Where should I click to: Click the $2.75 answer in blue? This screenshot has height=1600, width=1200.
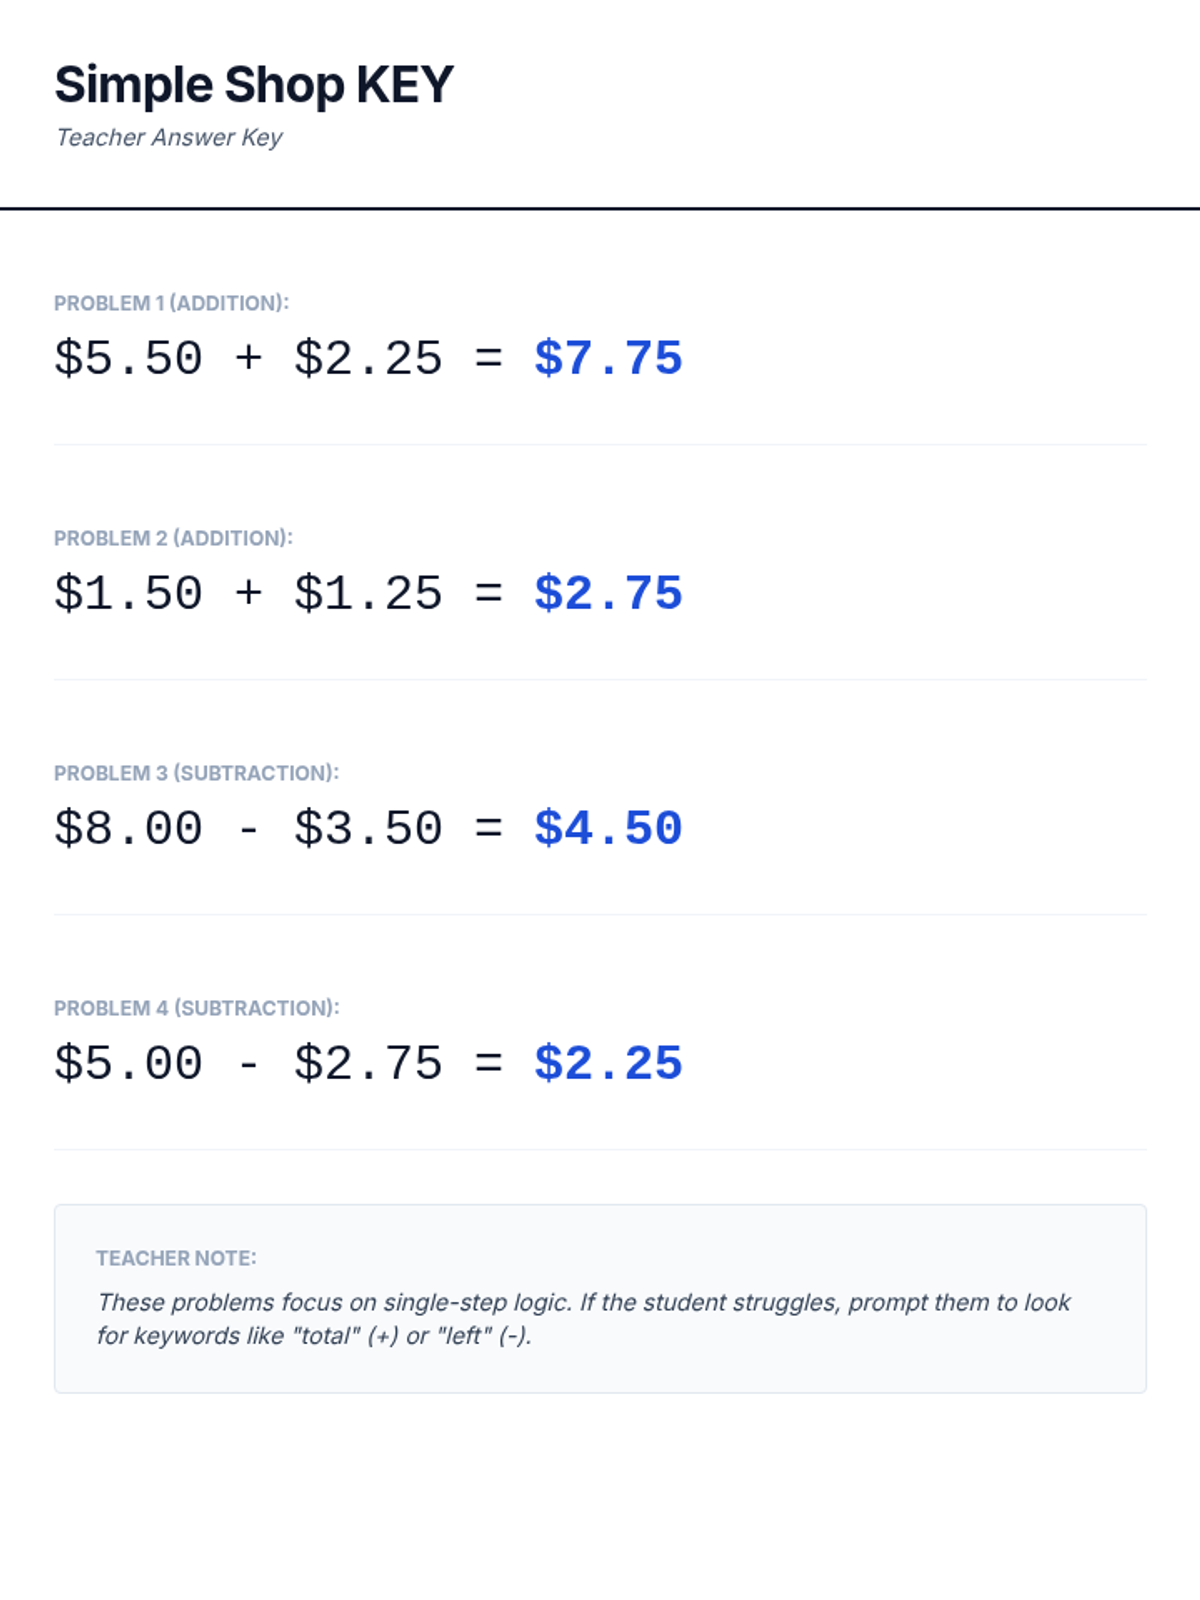coord(608,593)
